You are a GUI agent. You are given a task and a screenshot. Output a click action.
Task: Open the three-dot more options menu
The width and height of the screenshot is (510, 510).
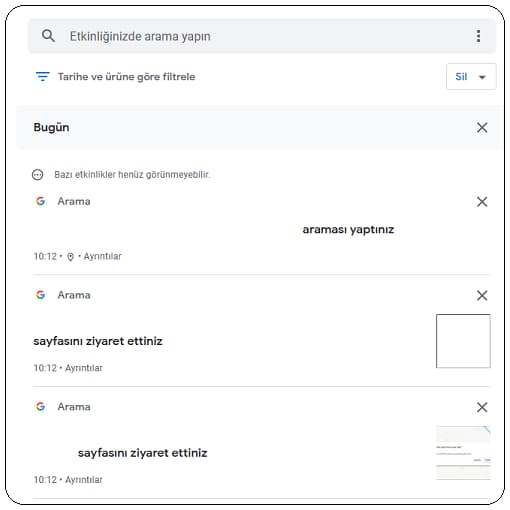pos(478,36)
